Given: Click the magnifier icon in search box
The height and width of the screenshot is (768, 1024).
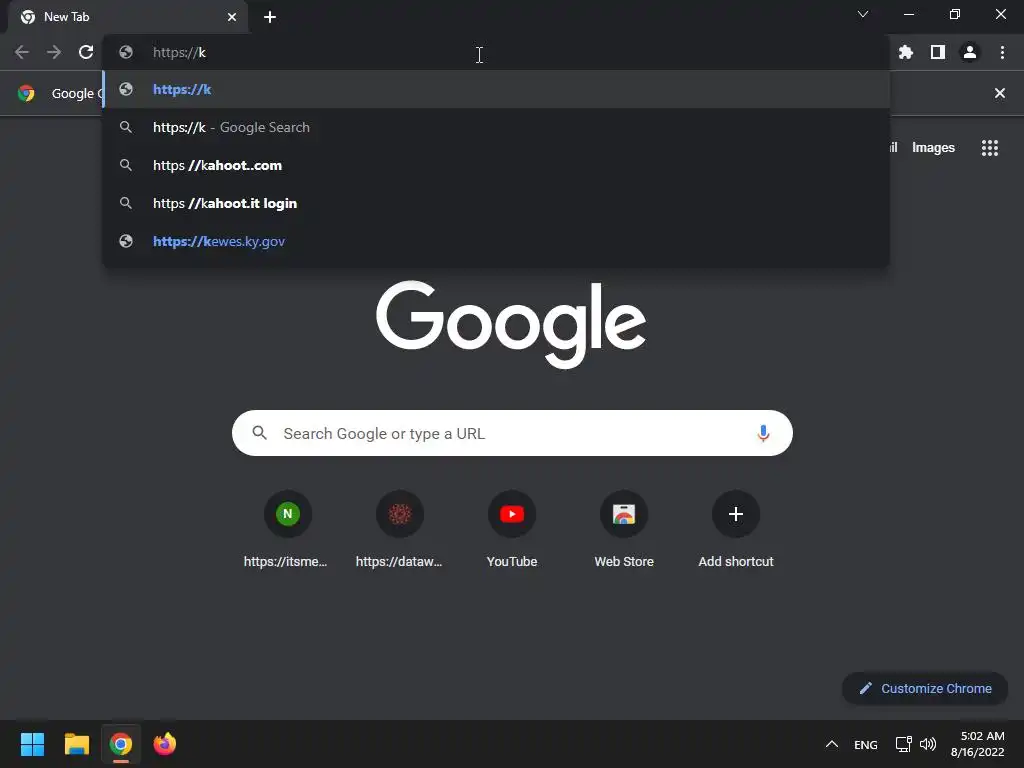Looking at the screenshot, I should [259, 433].
